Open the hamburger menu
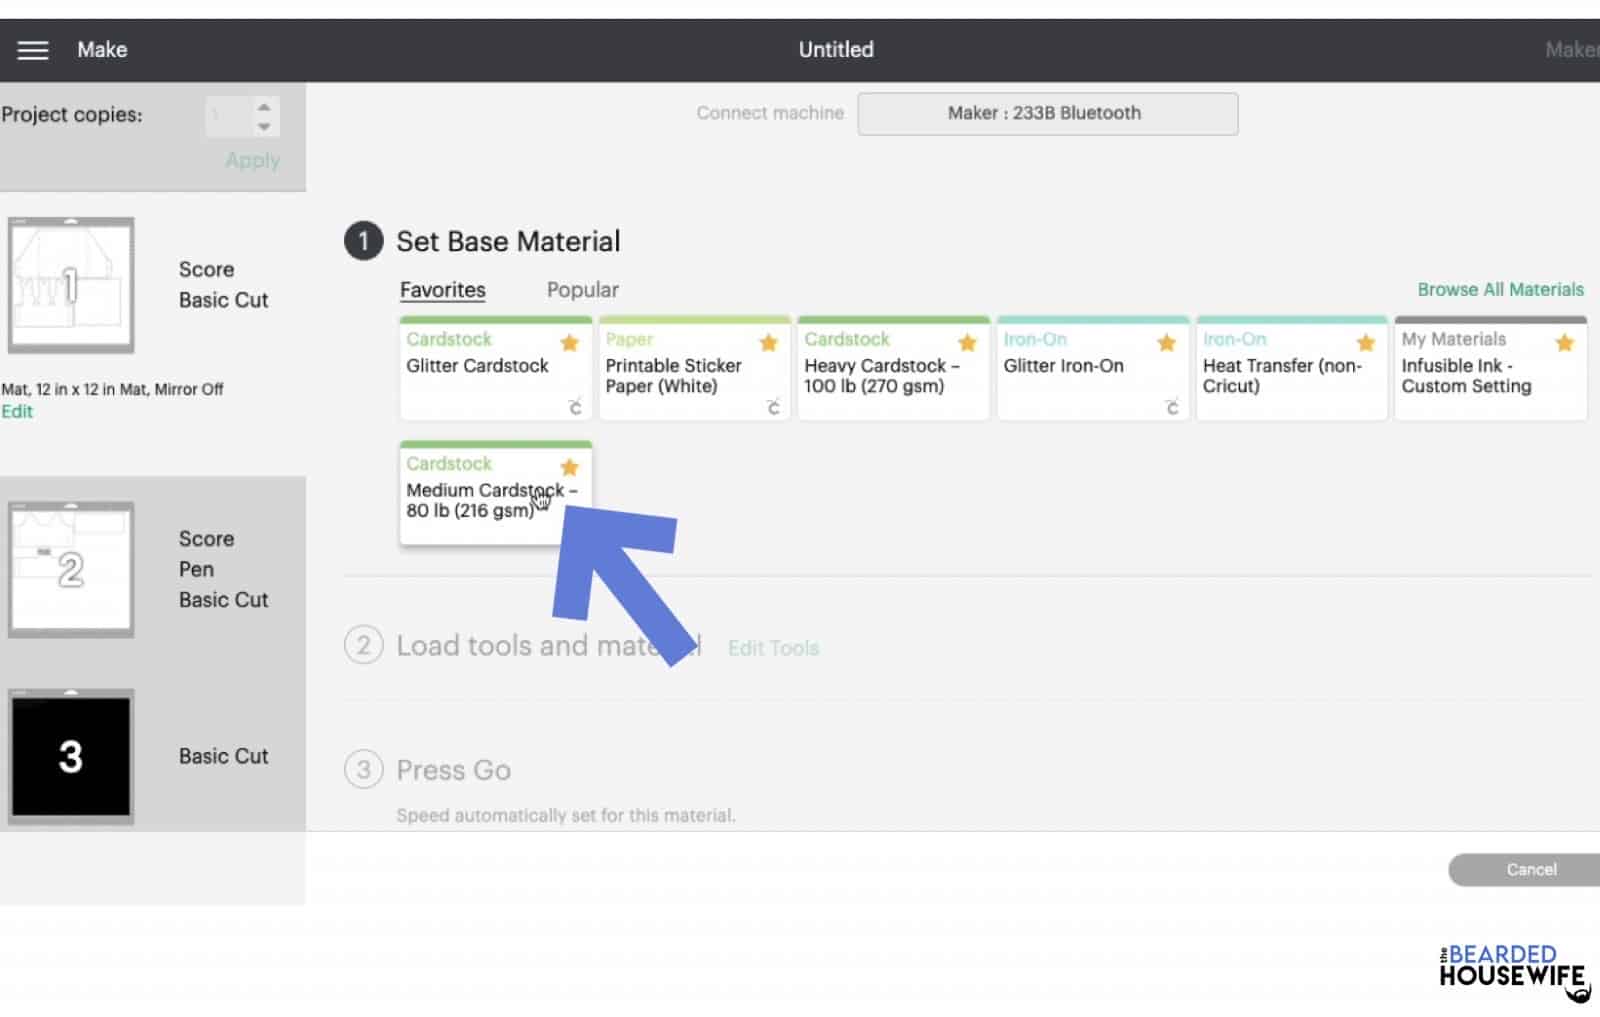Image resolution: width=1600 pixels, height=1017 pixels. click(x=33, y=50)
